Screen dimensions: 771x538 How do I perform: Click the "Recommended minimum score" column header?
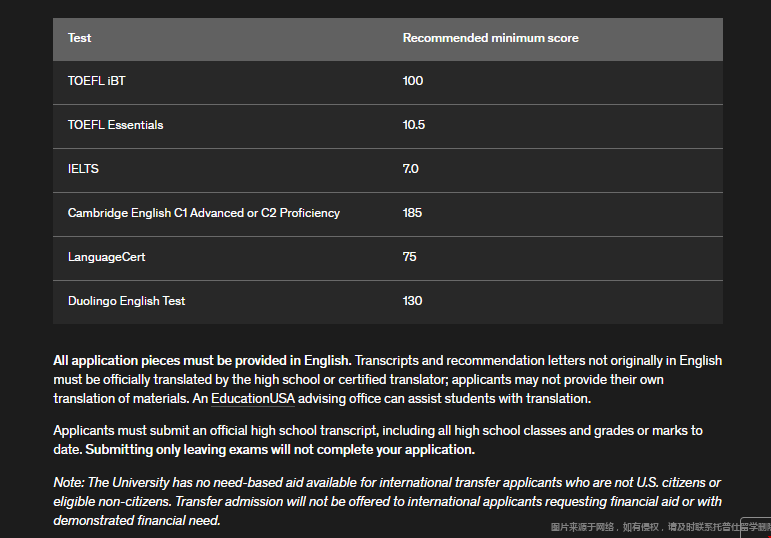pos(490,38)
